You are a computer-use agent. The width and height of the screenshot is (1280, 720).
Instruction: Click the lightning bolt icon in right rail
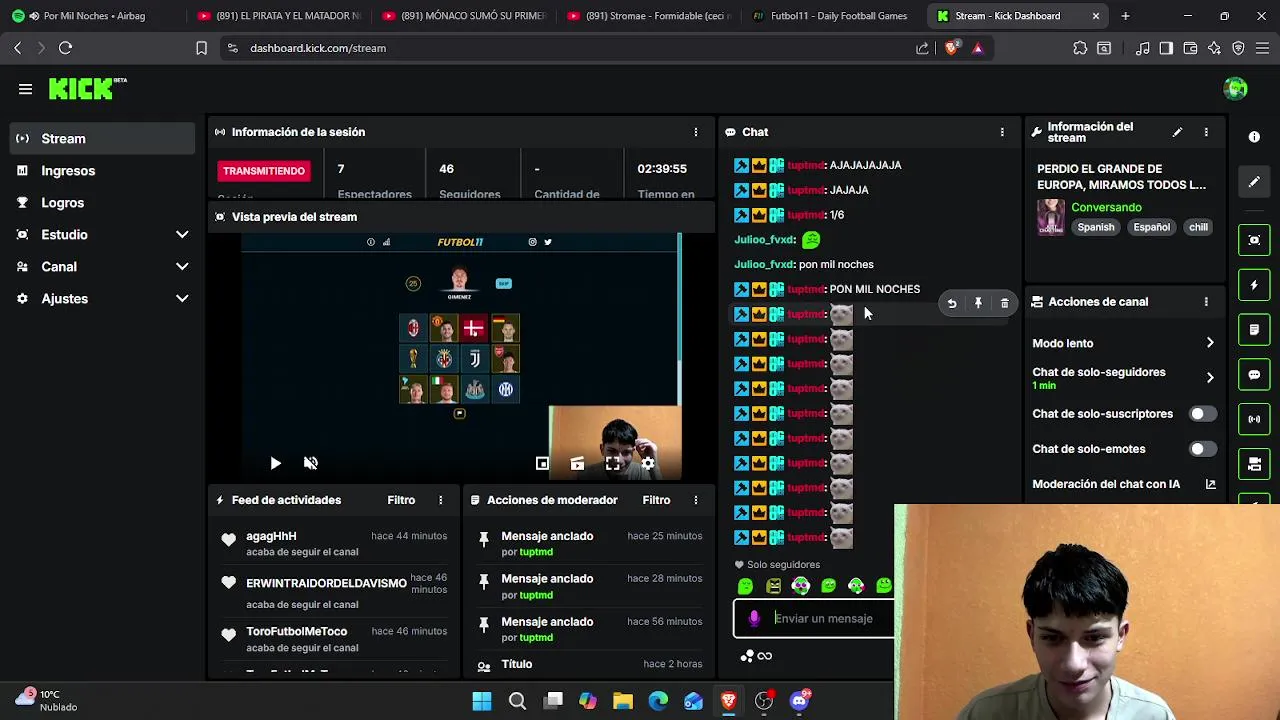click(1254, 285)
